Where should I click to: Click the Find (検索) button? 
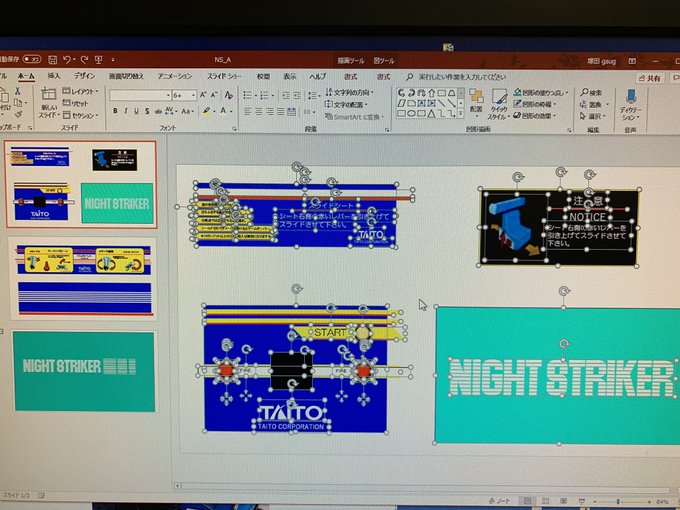[x=592, y=92]
